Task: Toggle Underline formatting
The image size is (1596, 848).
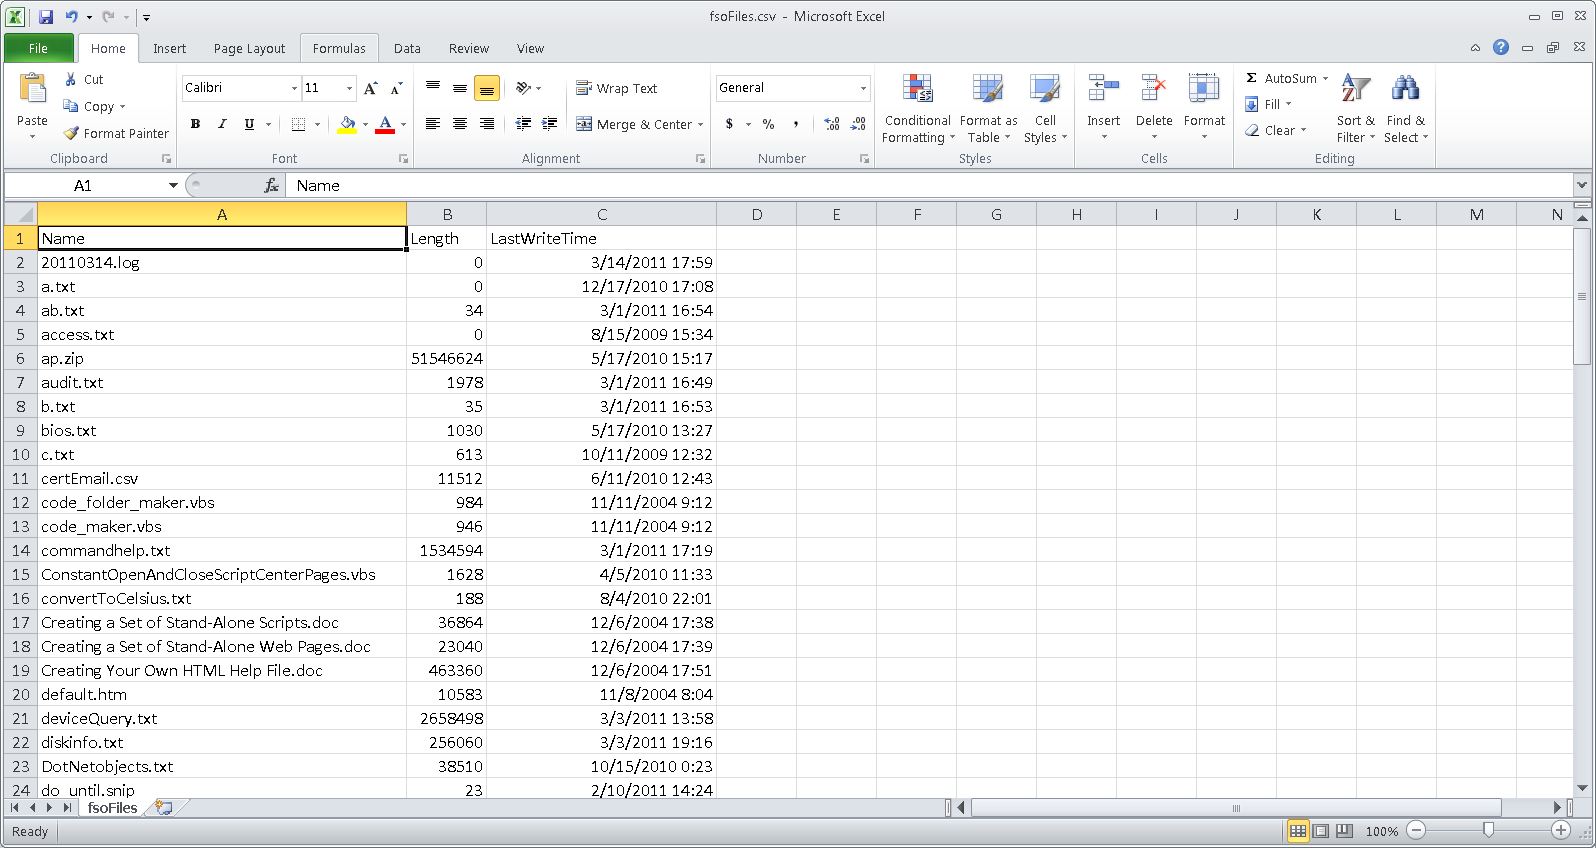Action: click(x=249, y=124)
